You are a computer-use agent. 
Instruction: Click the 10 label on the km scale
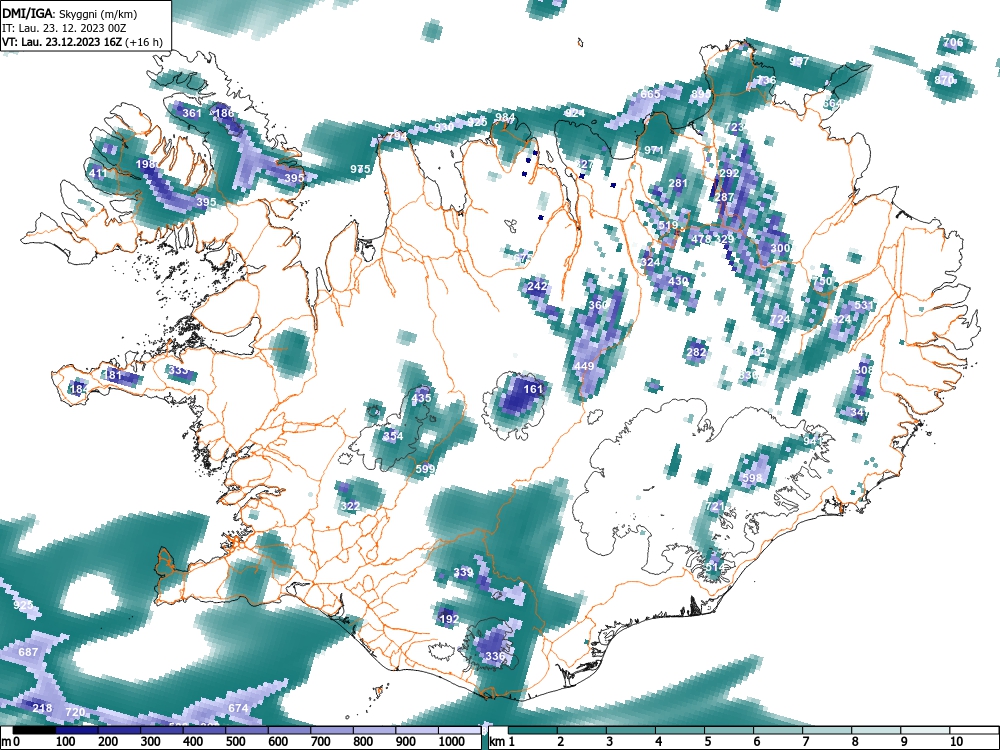955,742
